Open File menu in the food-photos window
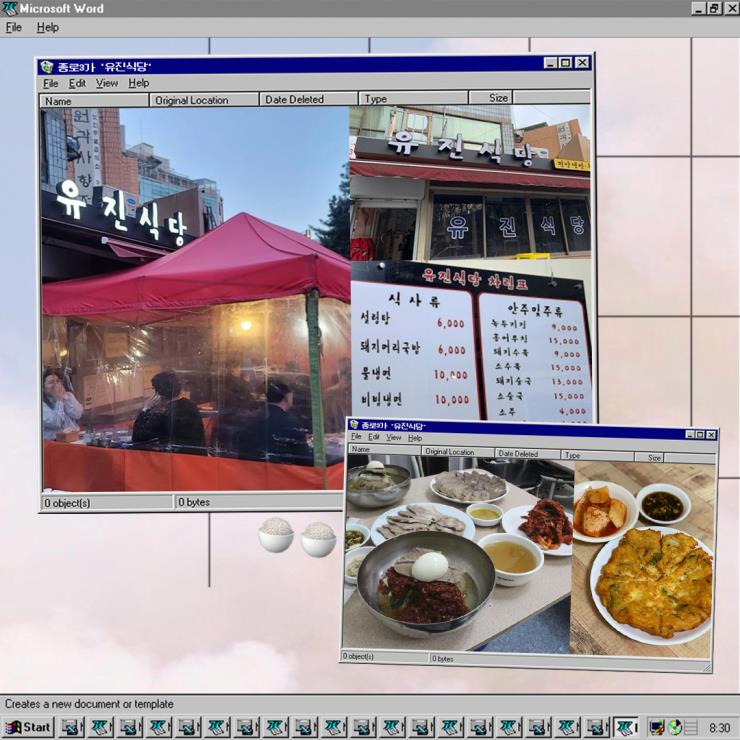This screenshot has height=740, width=740. (356, 437)
